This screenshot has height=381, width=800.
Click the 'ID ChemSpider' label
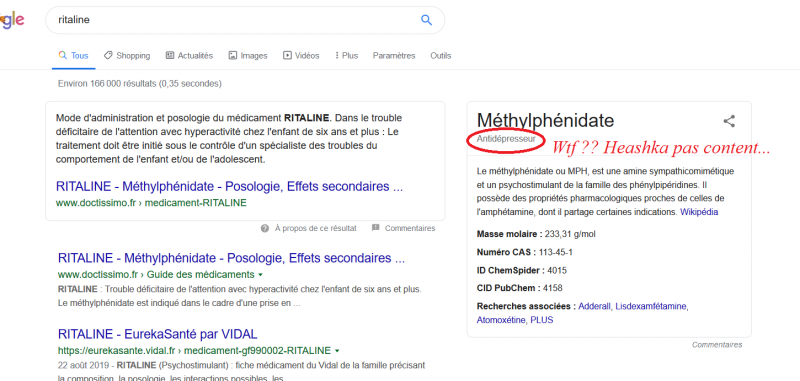[x=511, y=270]
